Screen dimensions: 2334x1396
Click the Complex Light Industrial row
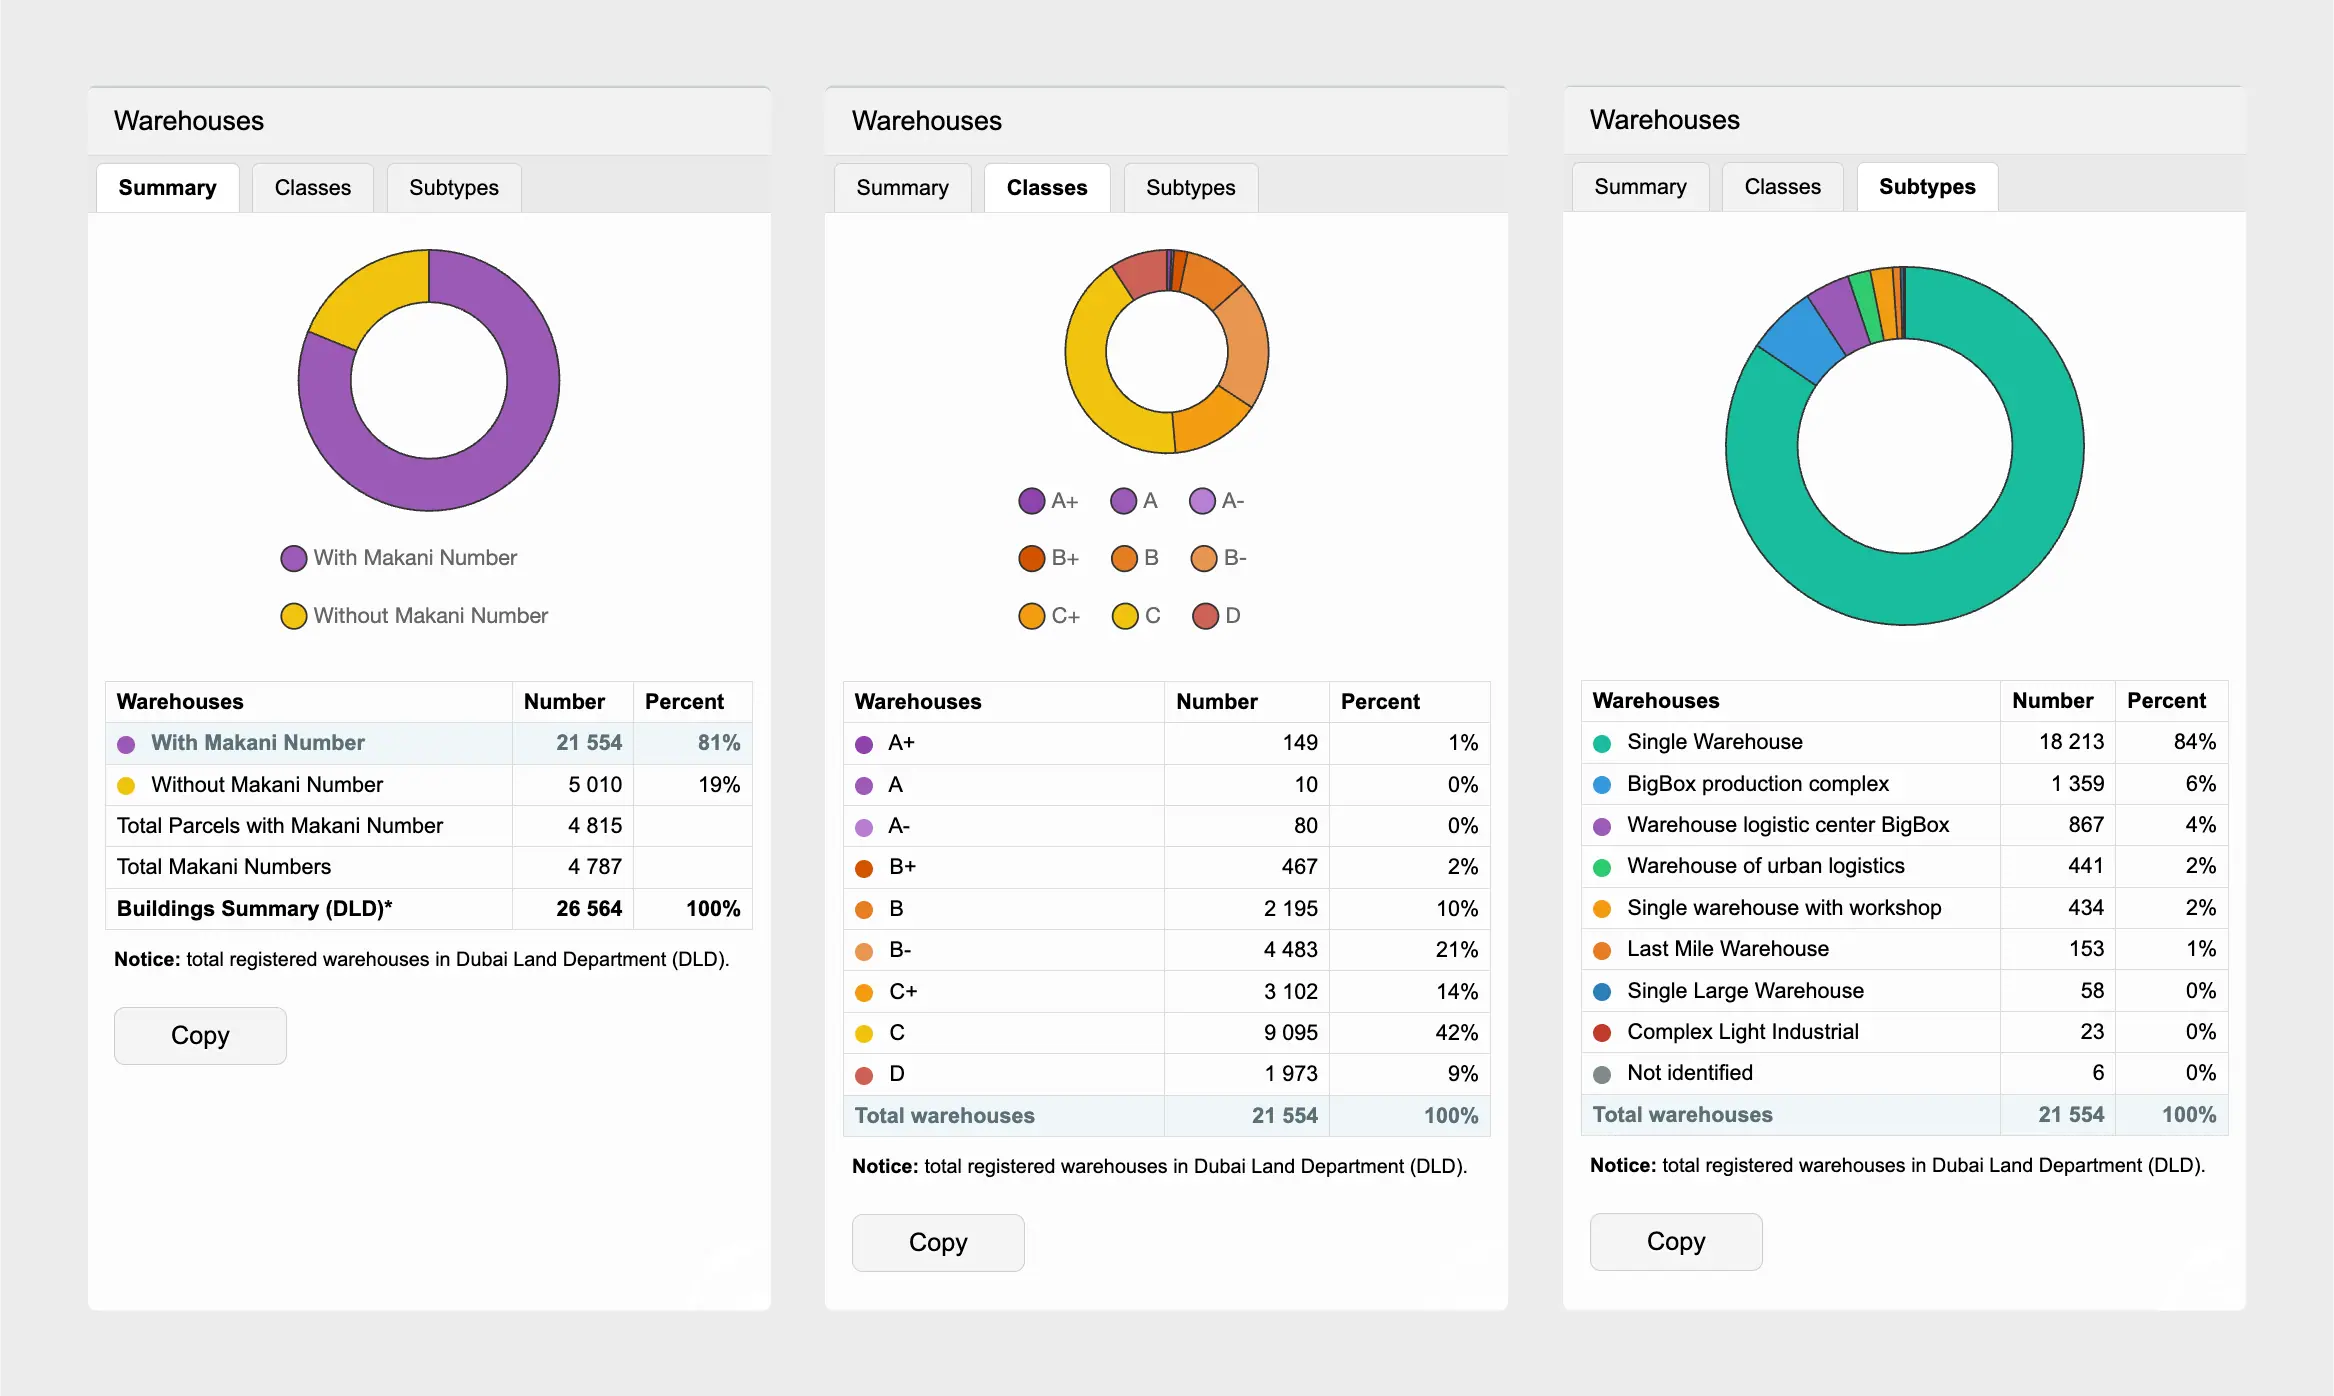1905,1032
